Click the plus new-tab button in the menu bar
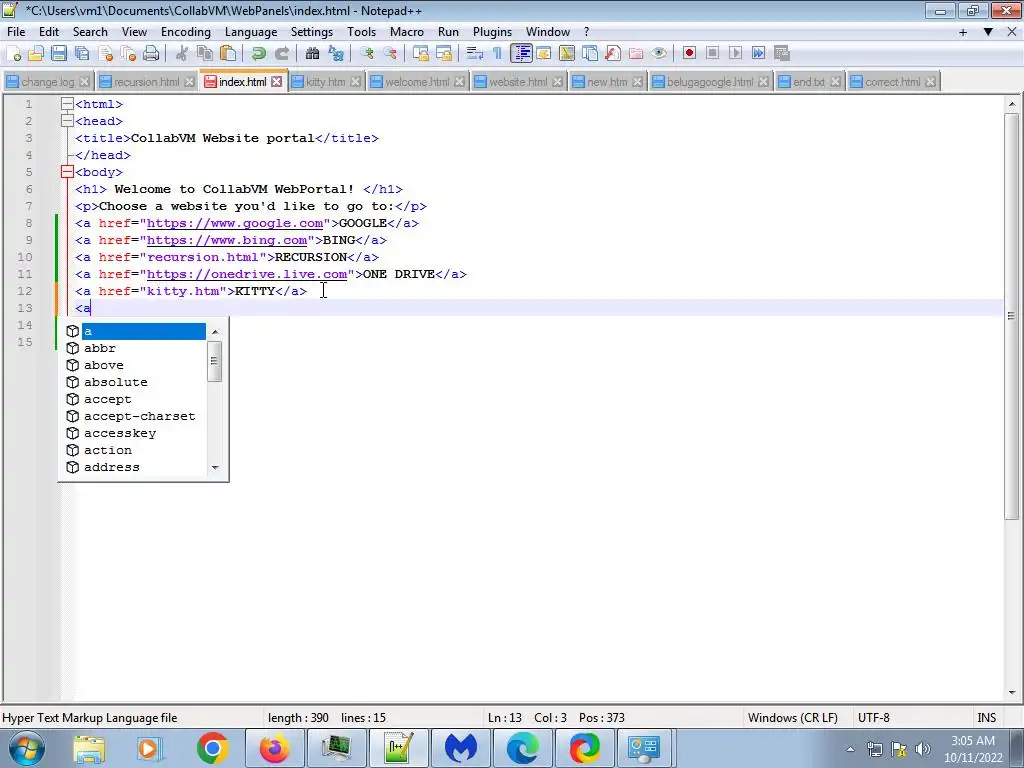This screenshot has width=1024, height=768. click(963, 32)
